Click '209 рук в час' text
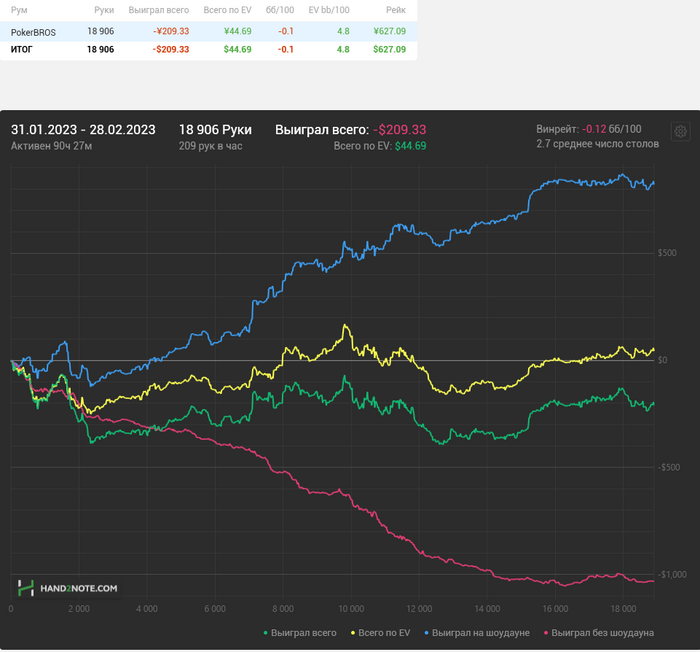 point(211,146)
